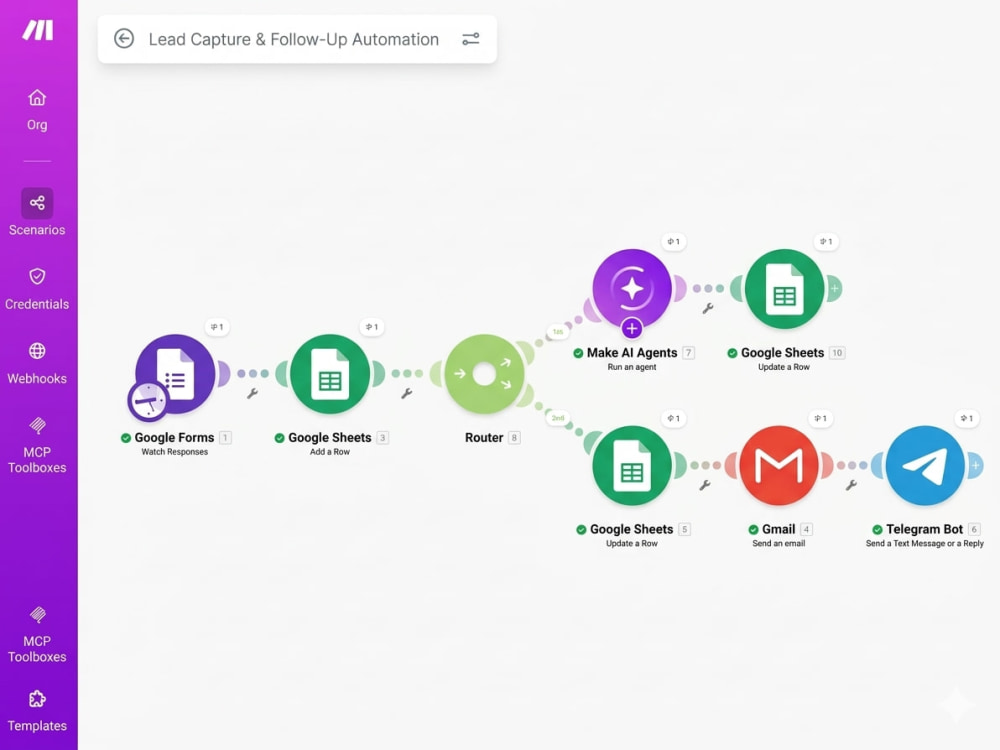1000x750 pixels.
Task: Click the Router label text
Action: coord(484,438)
